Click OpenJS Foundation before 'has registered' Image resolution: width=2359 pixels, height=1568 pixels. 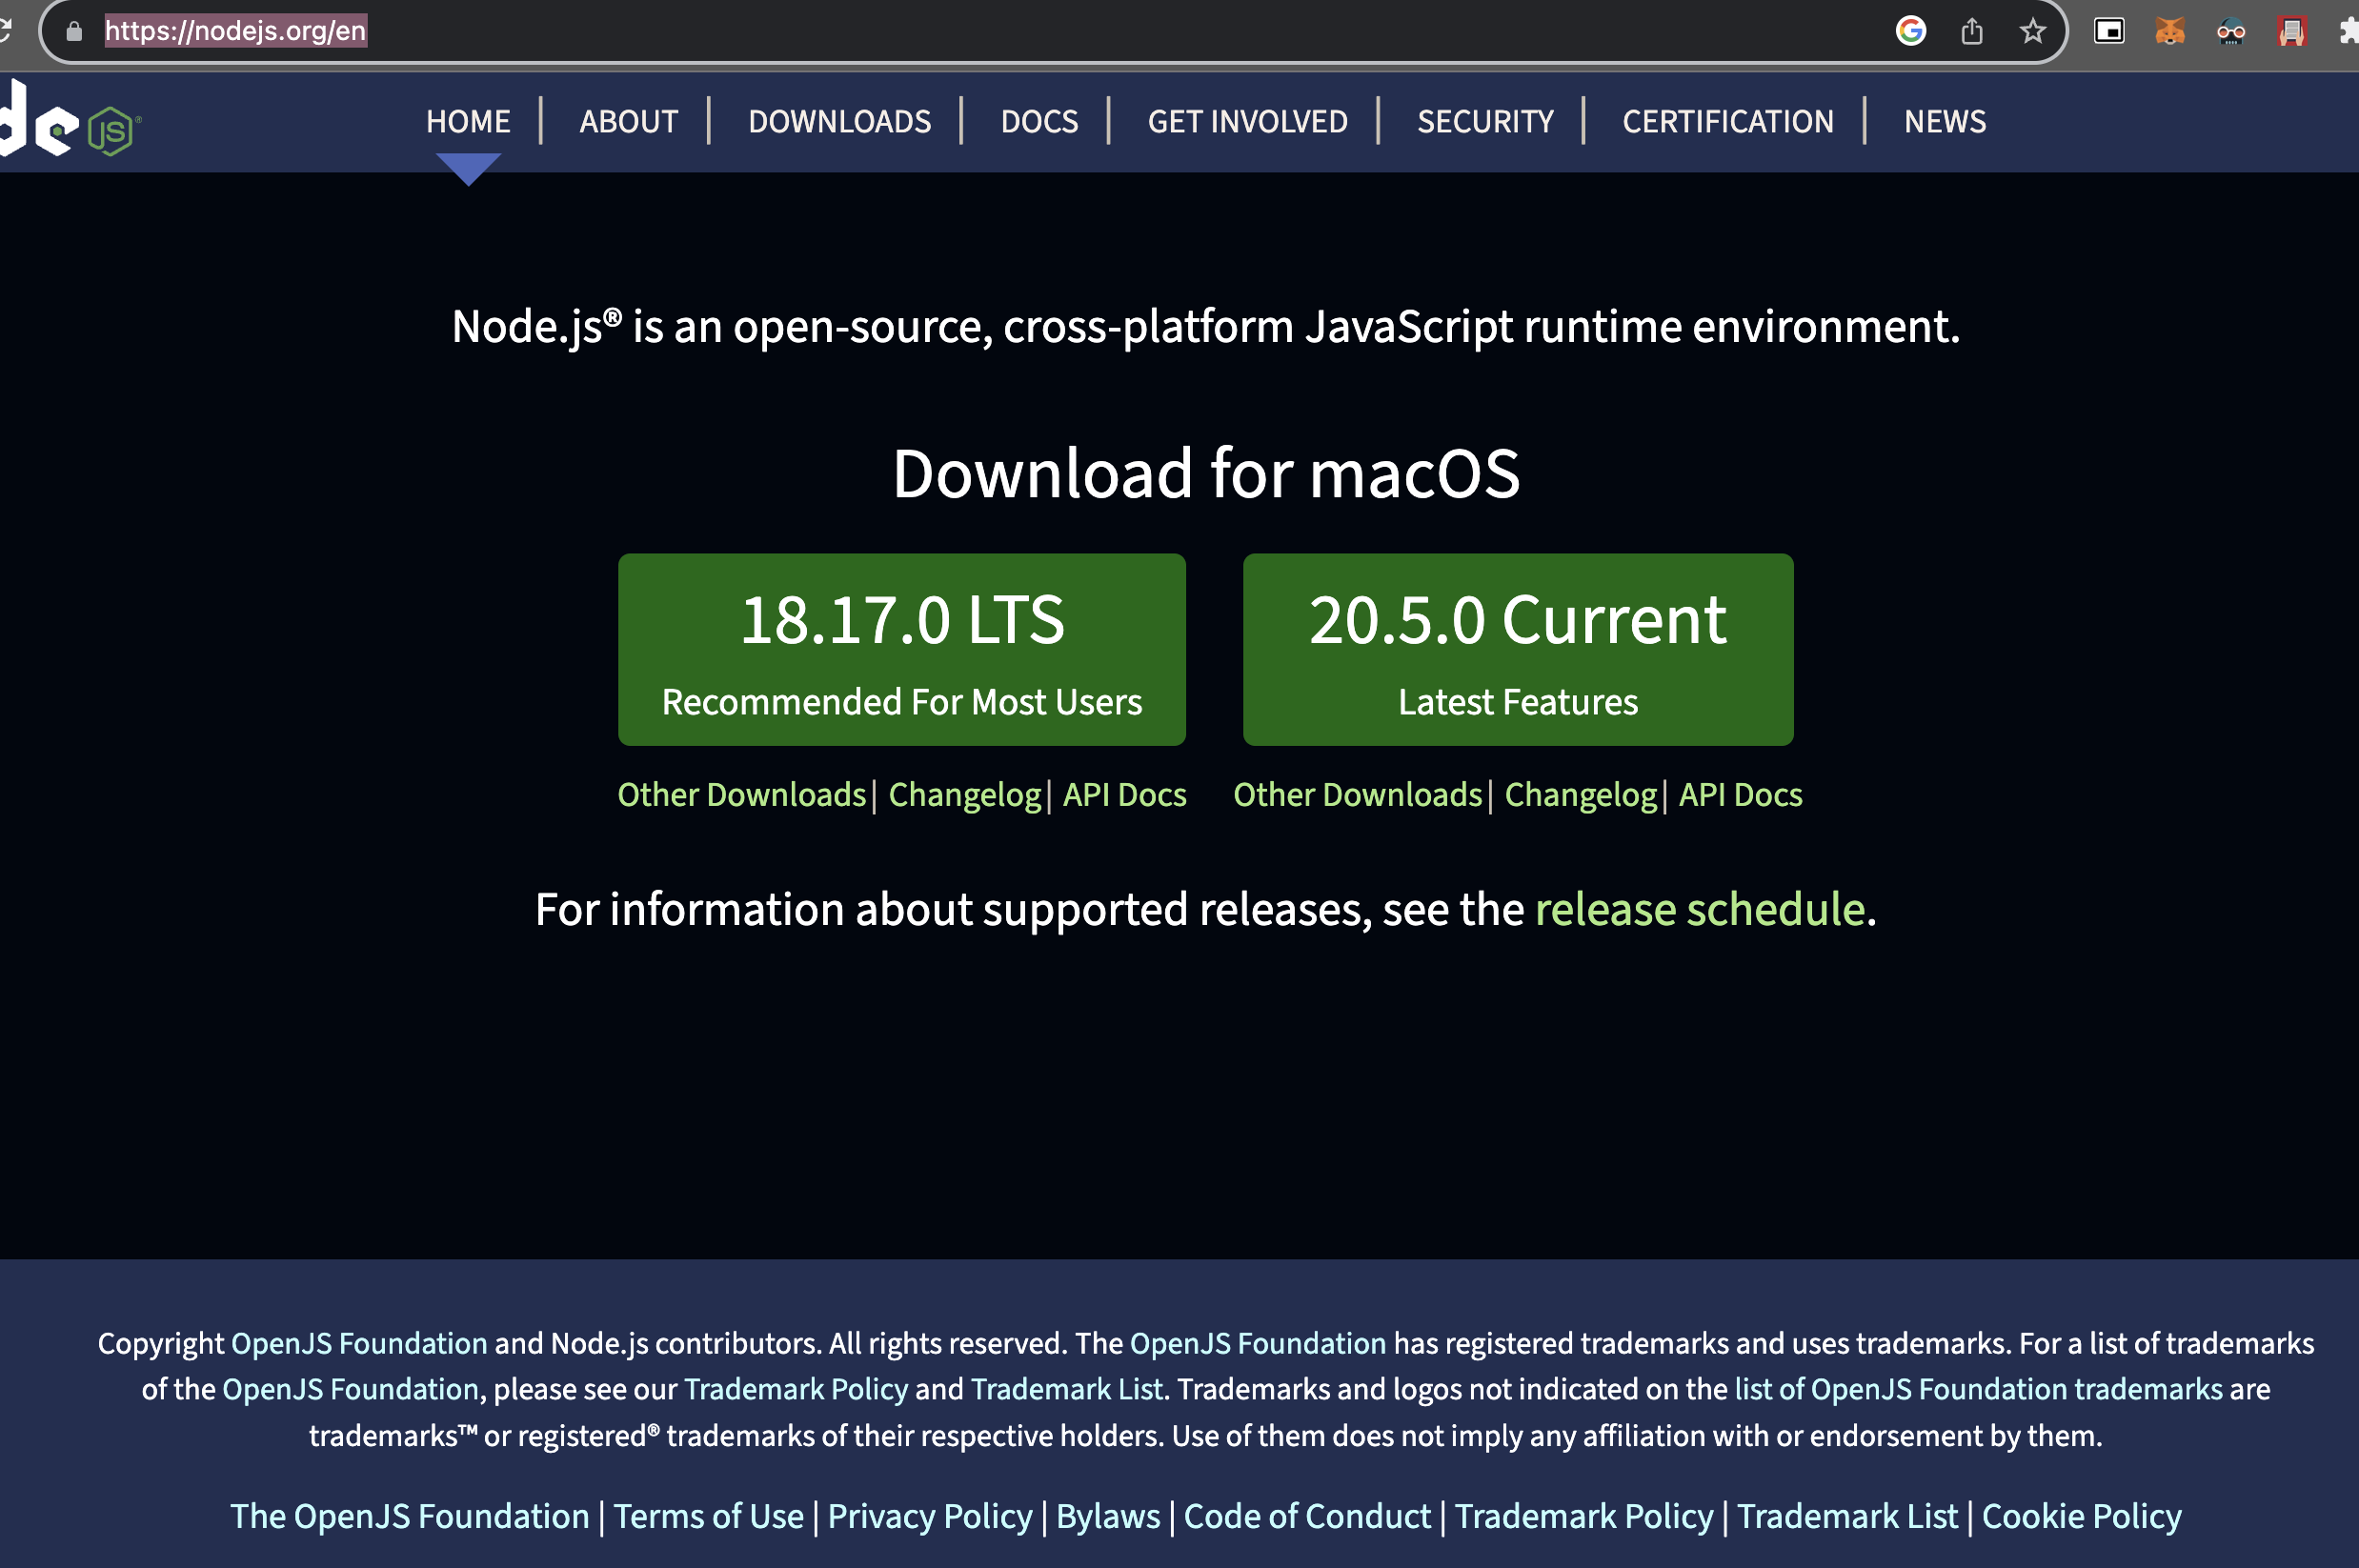coord(1258,1343)
